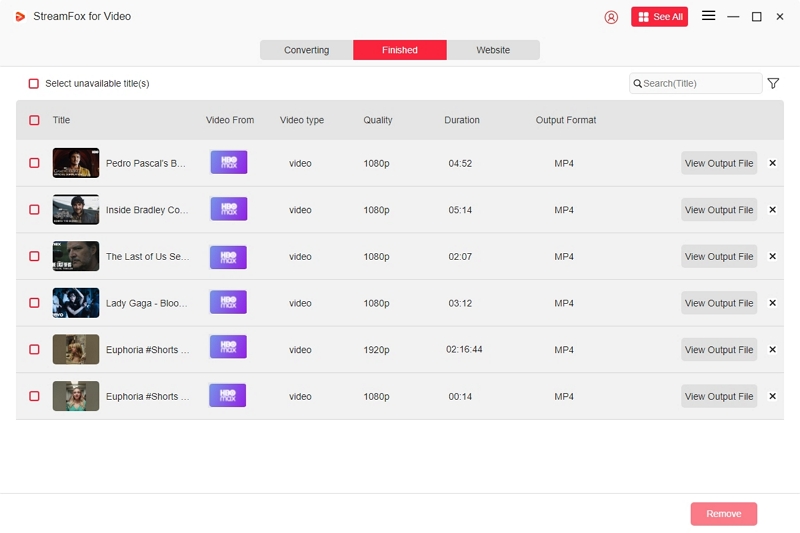Click HBO Max logo in Inside Bradley row

(228, 209)
